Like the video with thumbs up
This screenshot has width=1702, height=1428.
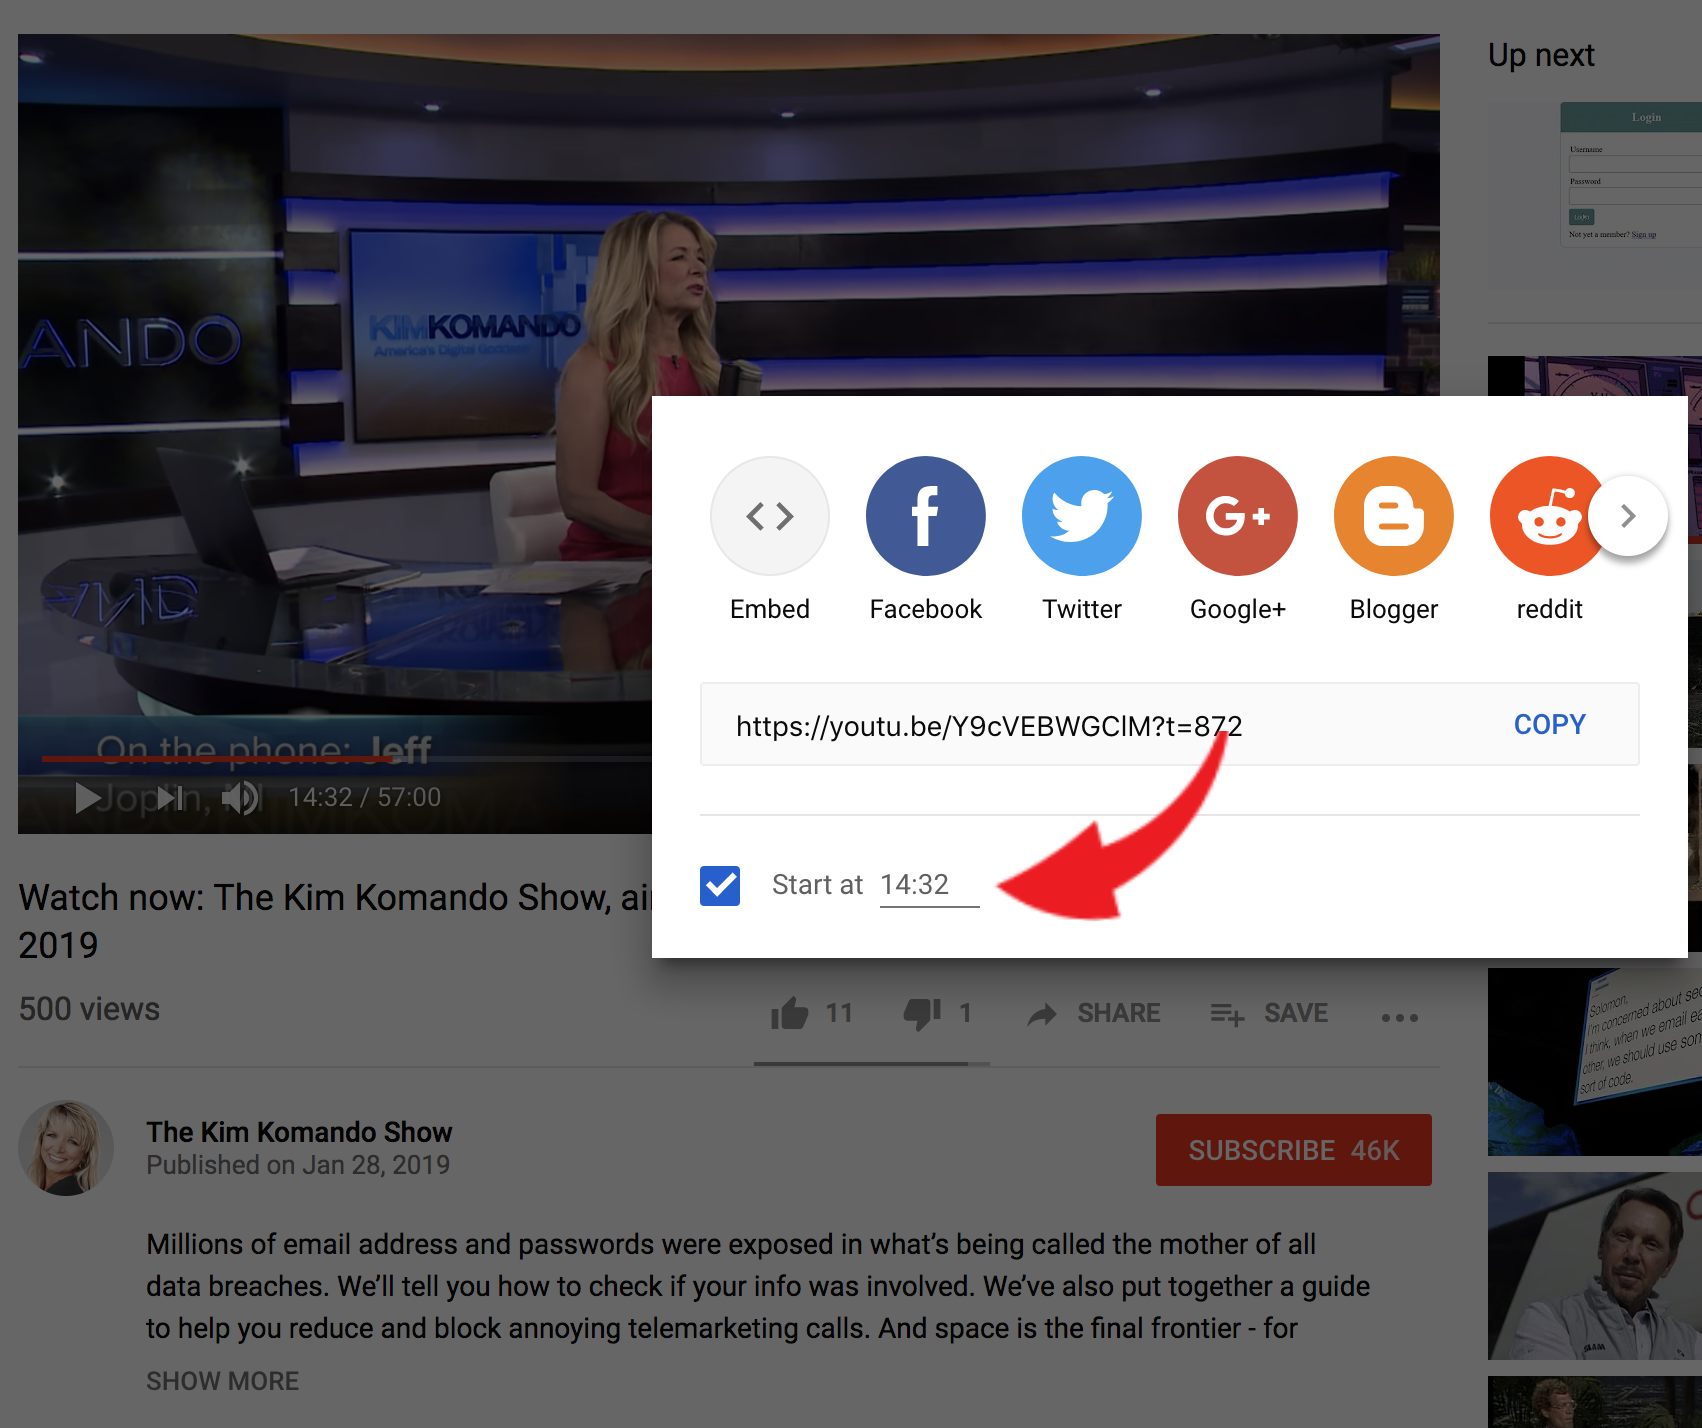point(790,1014)
